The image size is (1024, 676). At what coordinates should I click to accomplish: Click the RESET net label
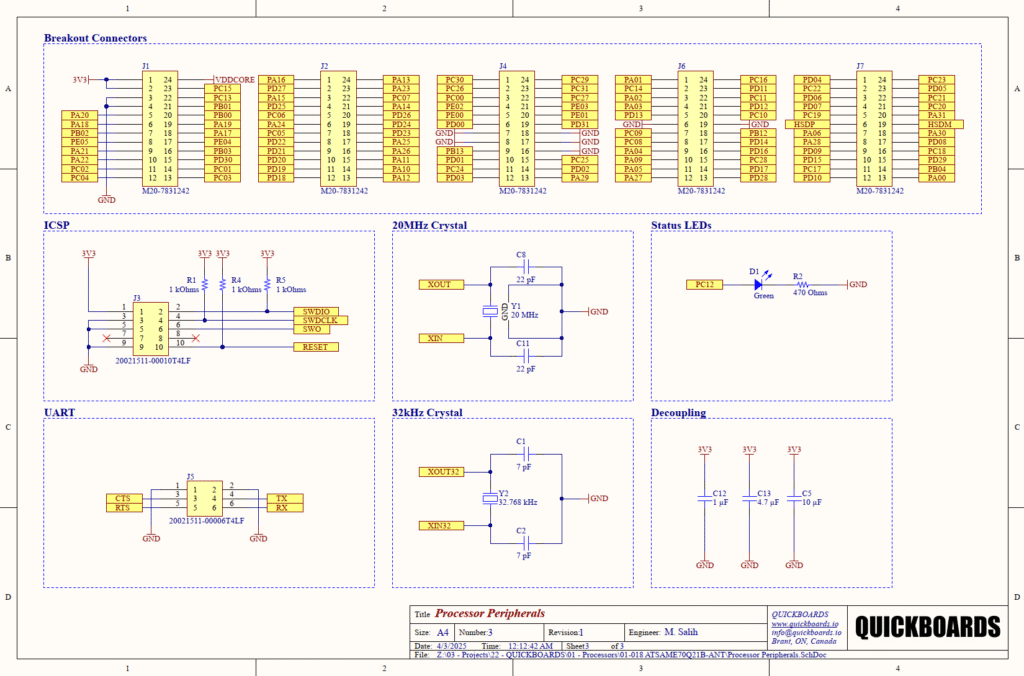click(315, 347)
